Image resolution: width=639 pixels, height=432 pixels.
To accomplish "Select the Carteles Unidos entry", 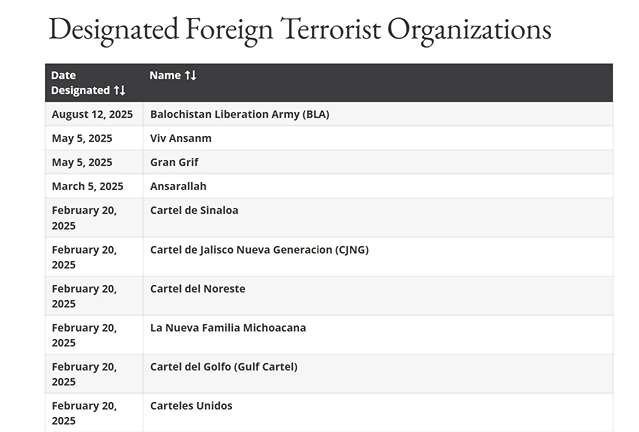I will tap(191, 406).
